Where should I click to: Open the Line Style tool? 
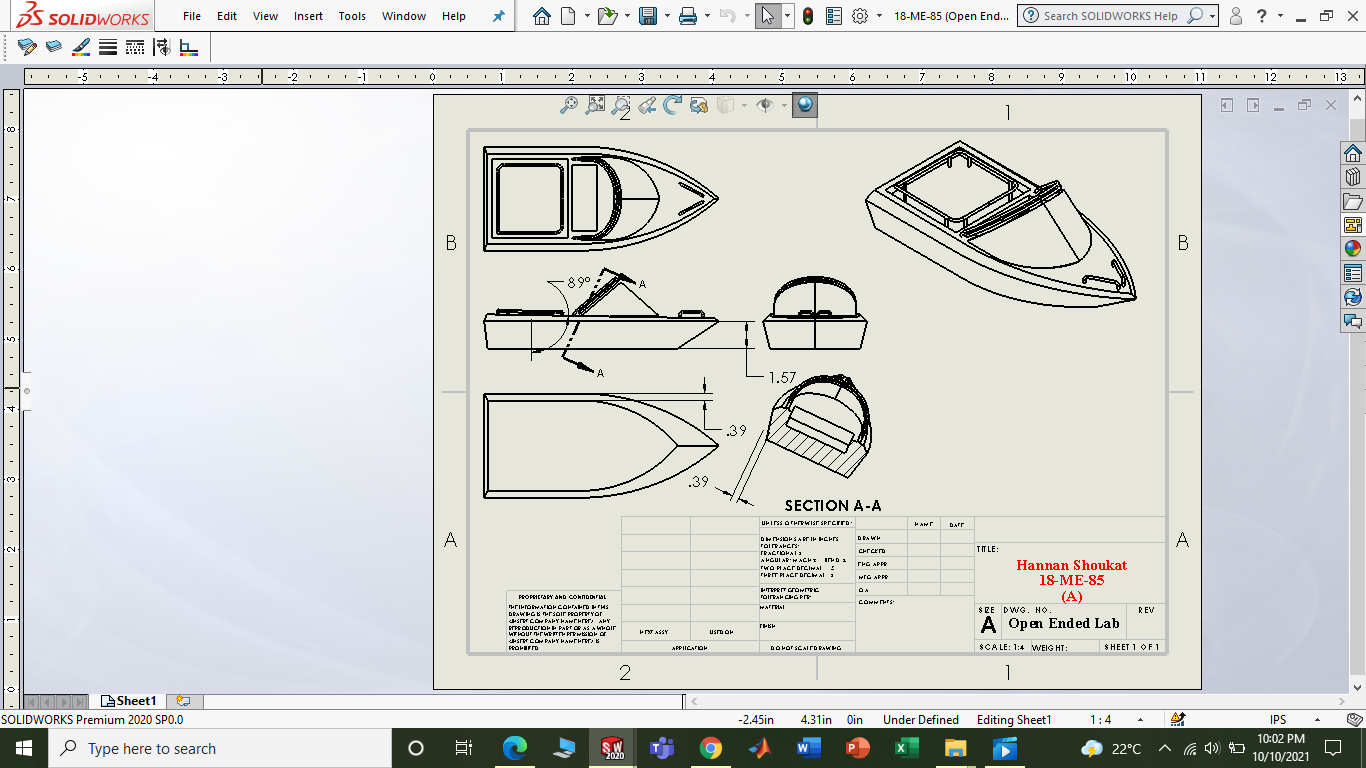[x=135, y=47]
